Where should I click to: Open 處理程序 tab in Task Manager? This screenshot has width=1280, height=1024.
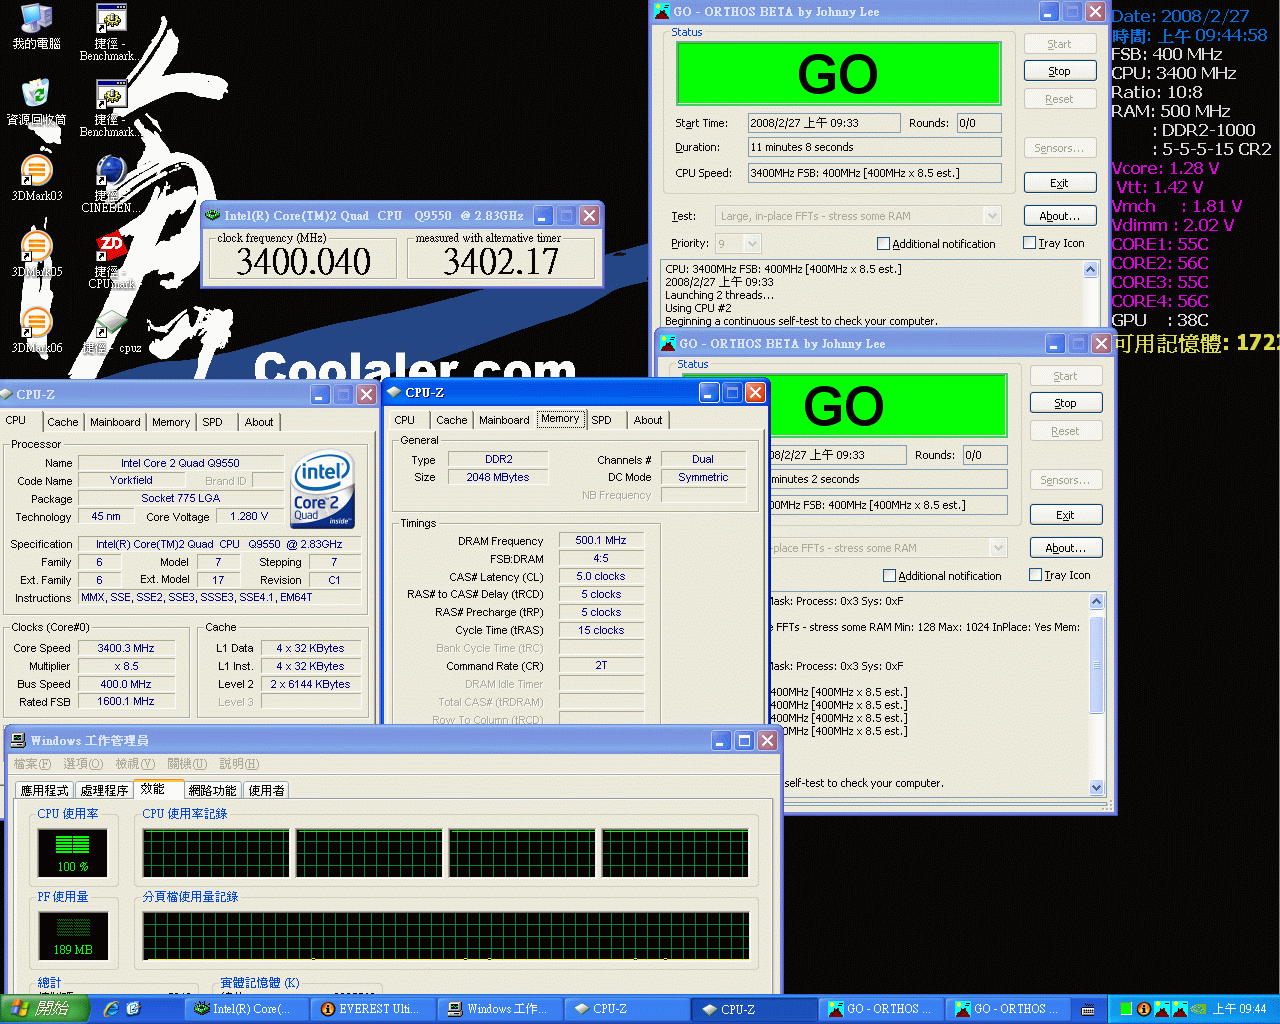[x=104, y=790]
